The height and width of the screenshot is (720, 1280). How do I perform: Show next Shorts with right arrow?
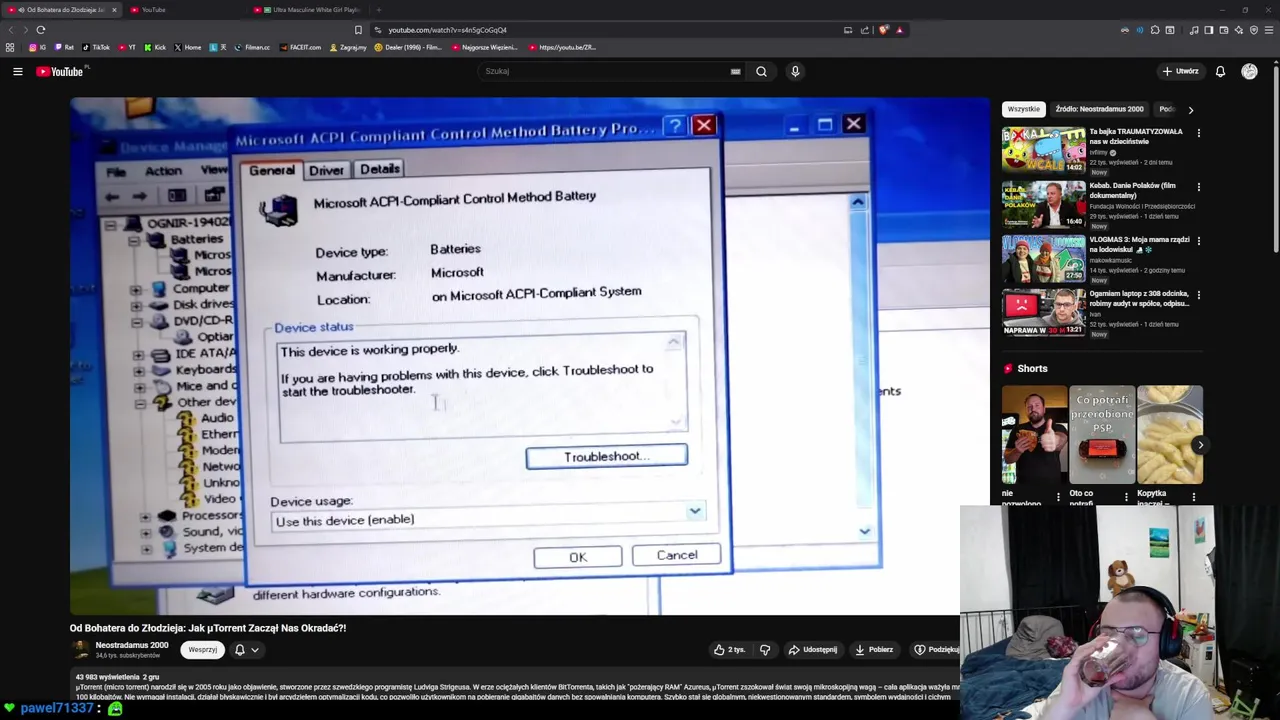pos(1200,445)
